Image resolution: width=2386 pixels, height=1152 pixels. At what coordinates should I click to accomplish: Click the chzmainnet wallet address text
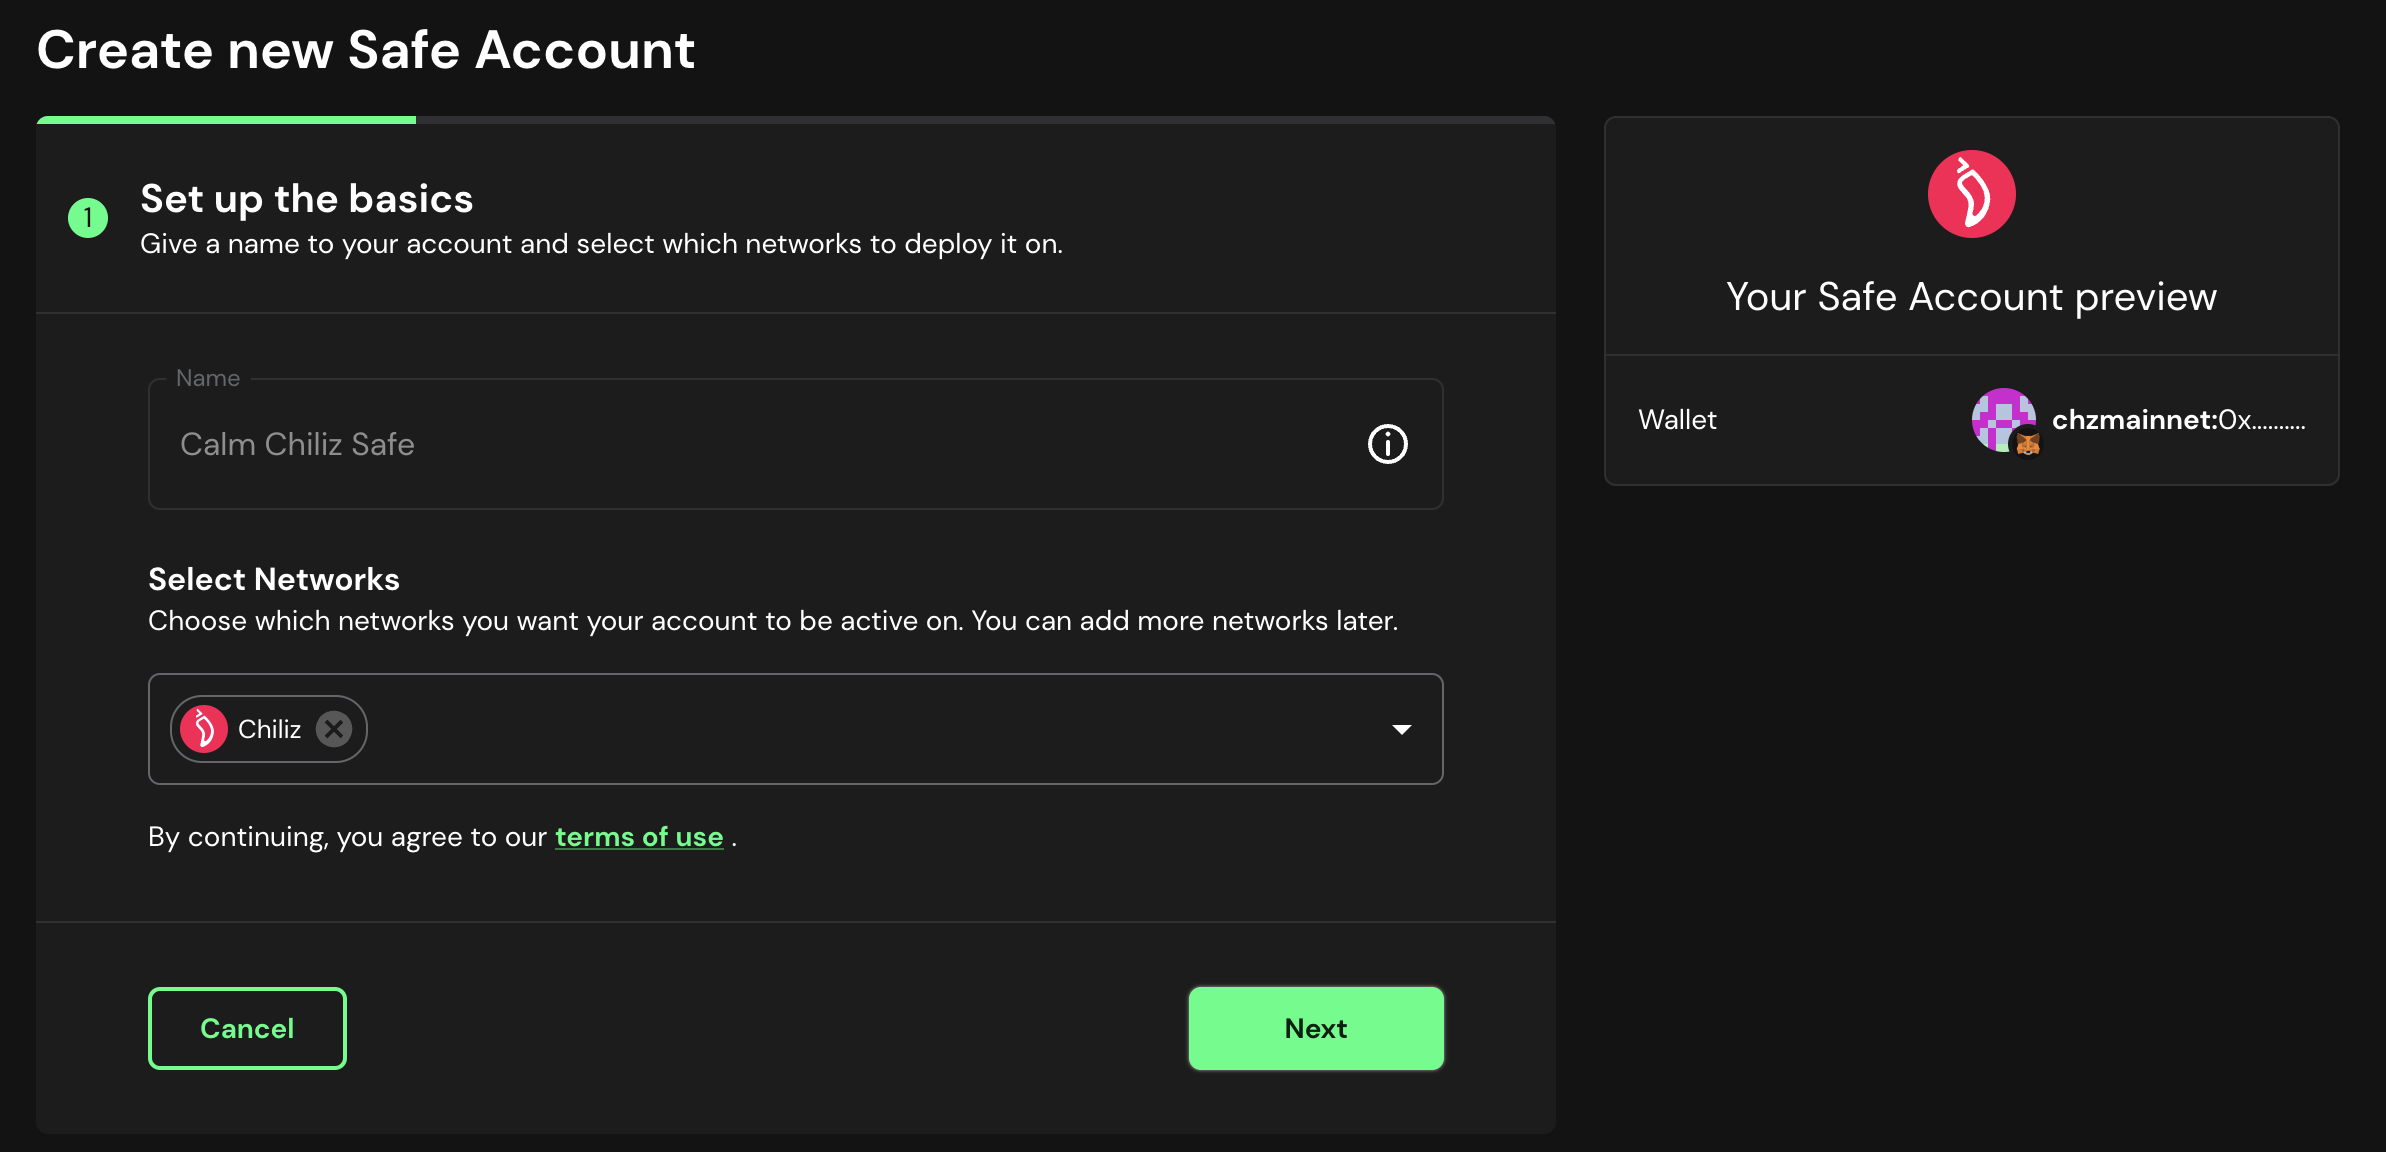2178,420
